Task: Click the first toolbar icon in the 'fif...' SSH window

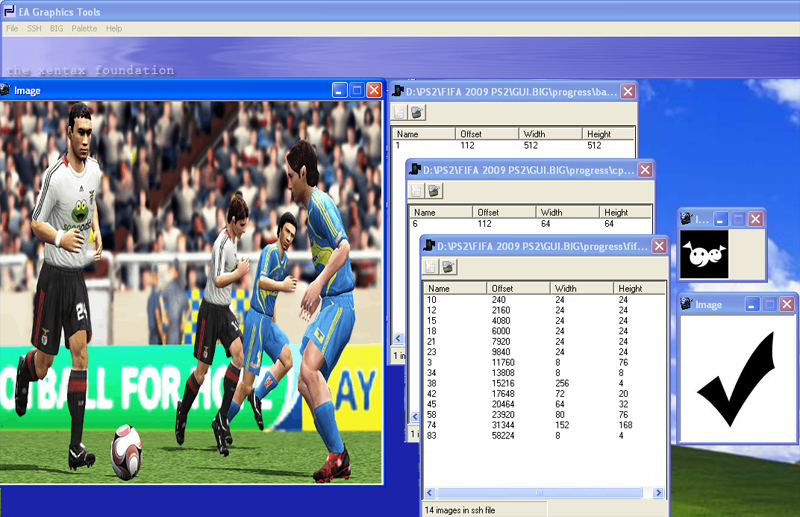Action: pos(431,267)
